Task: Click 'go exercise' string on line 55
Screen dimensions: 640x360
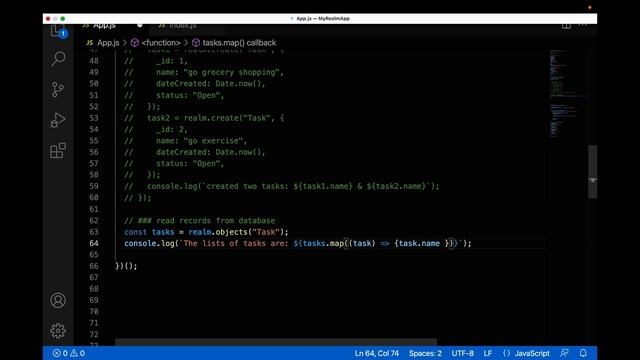Action: (x=213, y=141)
